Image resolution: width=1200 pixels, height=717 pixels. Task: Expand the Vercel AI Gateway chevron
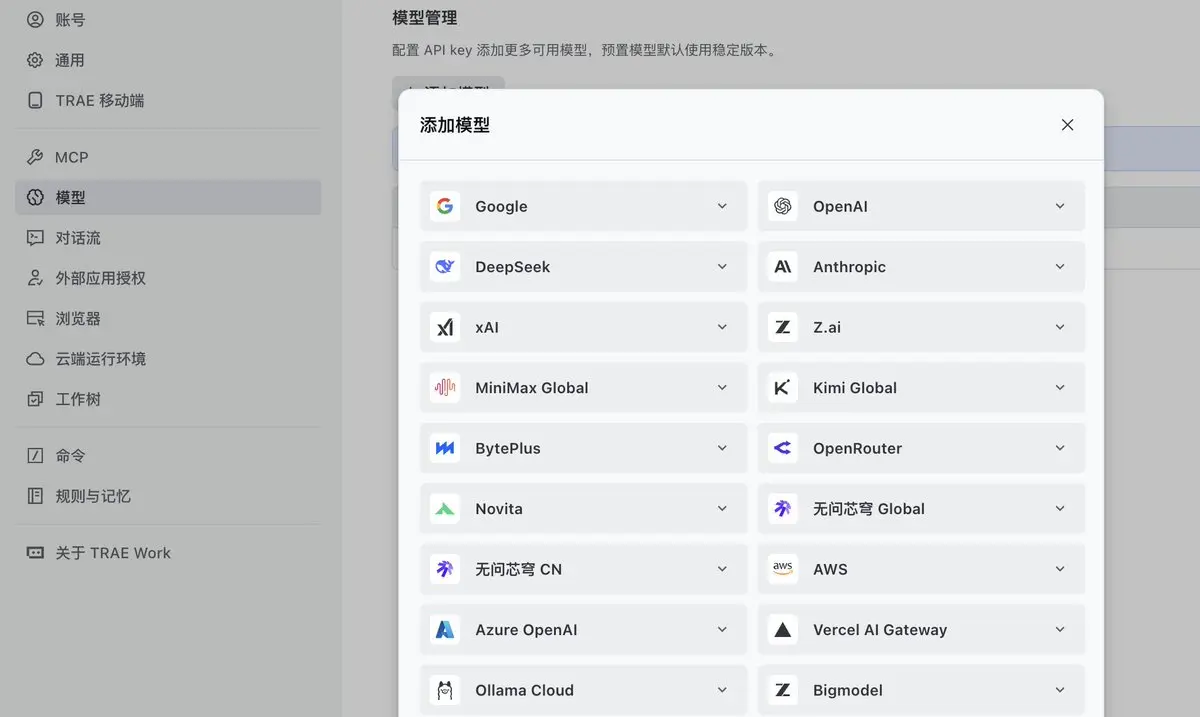[x=1060, y=630]
